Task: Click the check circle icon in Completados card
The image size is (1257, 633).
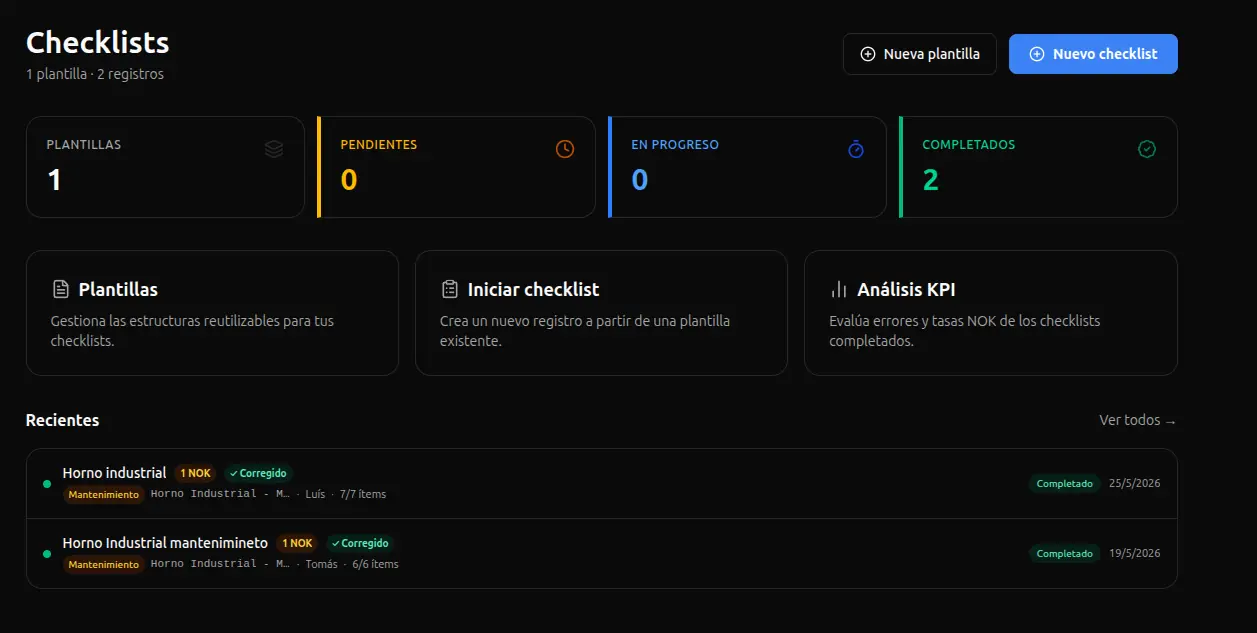Action: click(x=1147, y=149)
